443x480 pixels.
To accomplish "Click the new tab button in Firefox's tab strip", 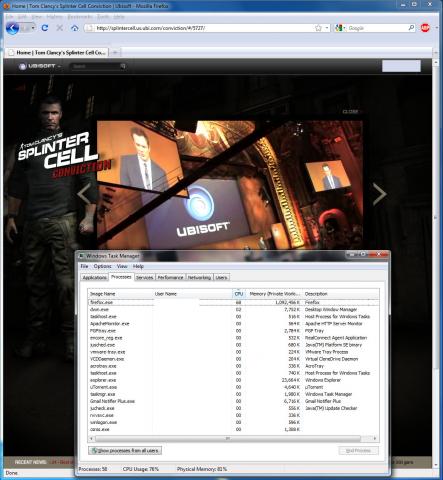I will tap(115, 53).
